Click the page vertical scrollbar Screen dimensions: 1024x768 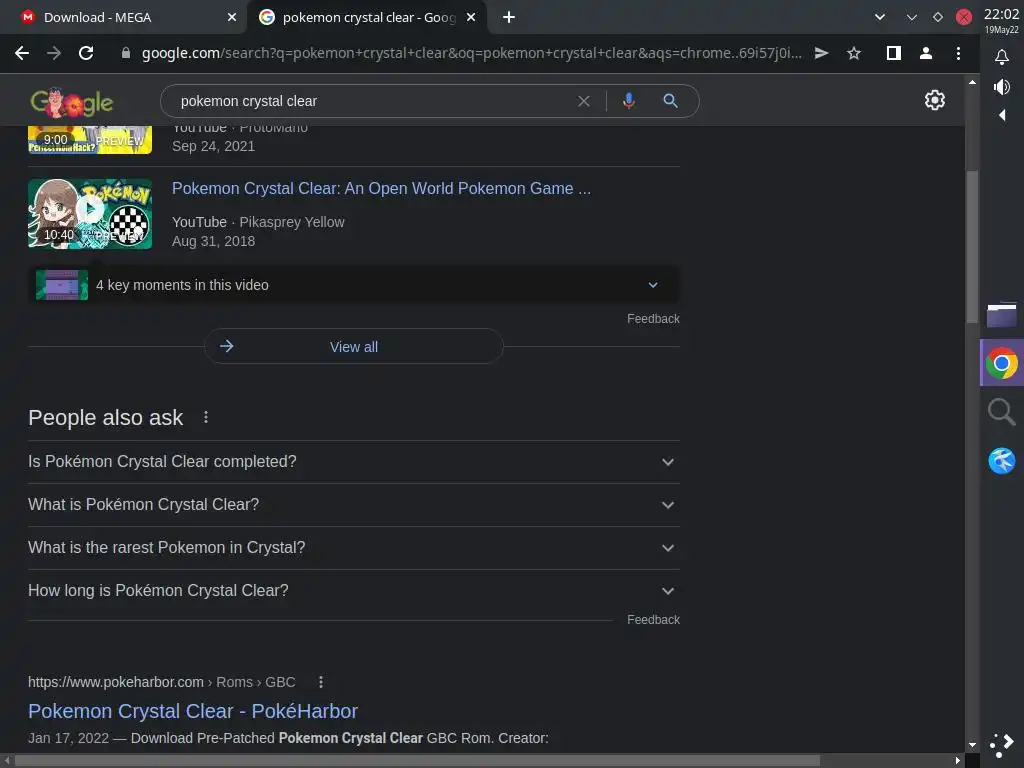[x=972, y=246]
